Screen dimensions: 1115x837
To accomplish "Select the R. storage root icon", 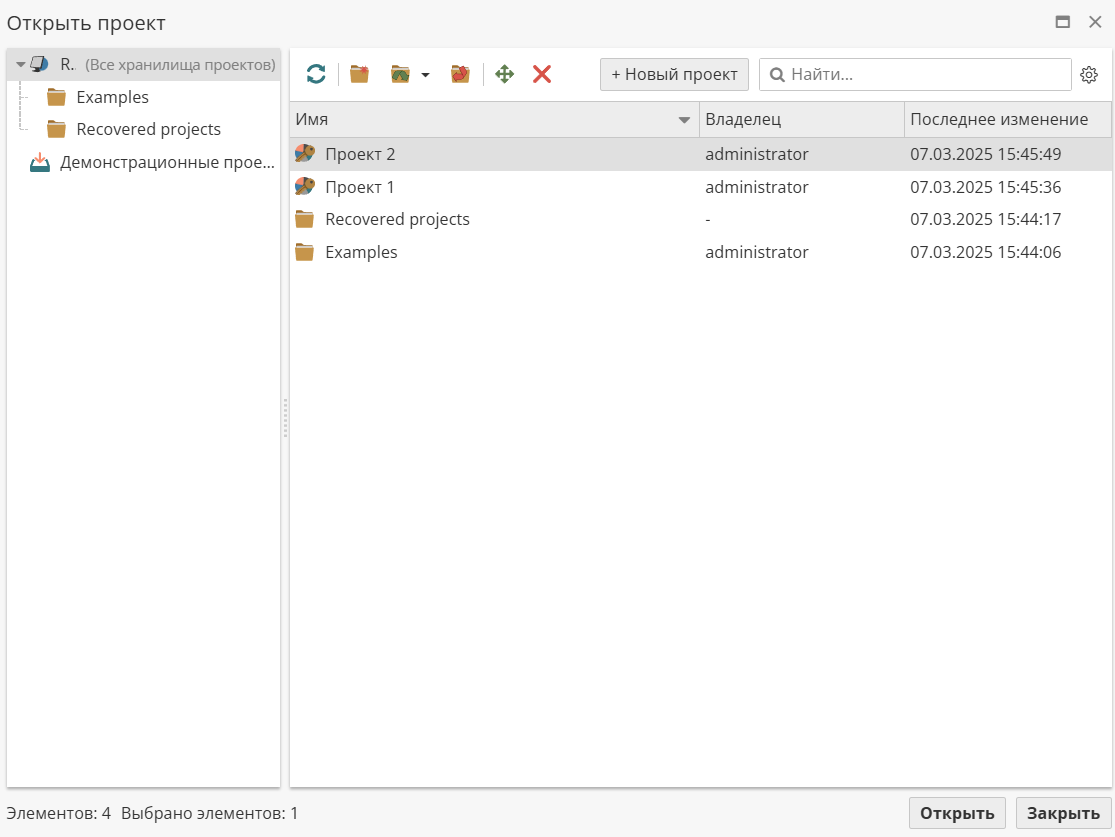I will [40, 65].
